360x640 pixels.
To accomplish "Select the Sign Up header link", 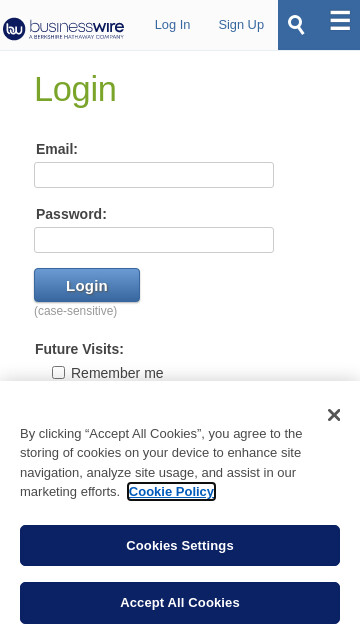I will (x=241, y=25).
